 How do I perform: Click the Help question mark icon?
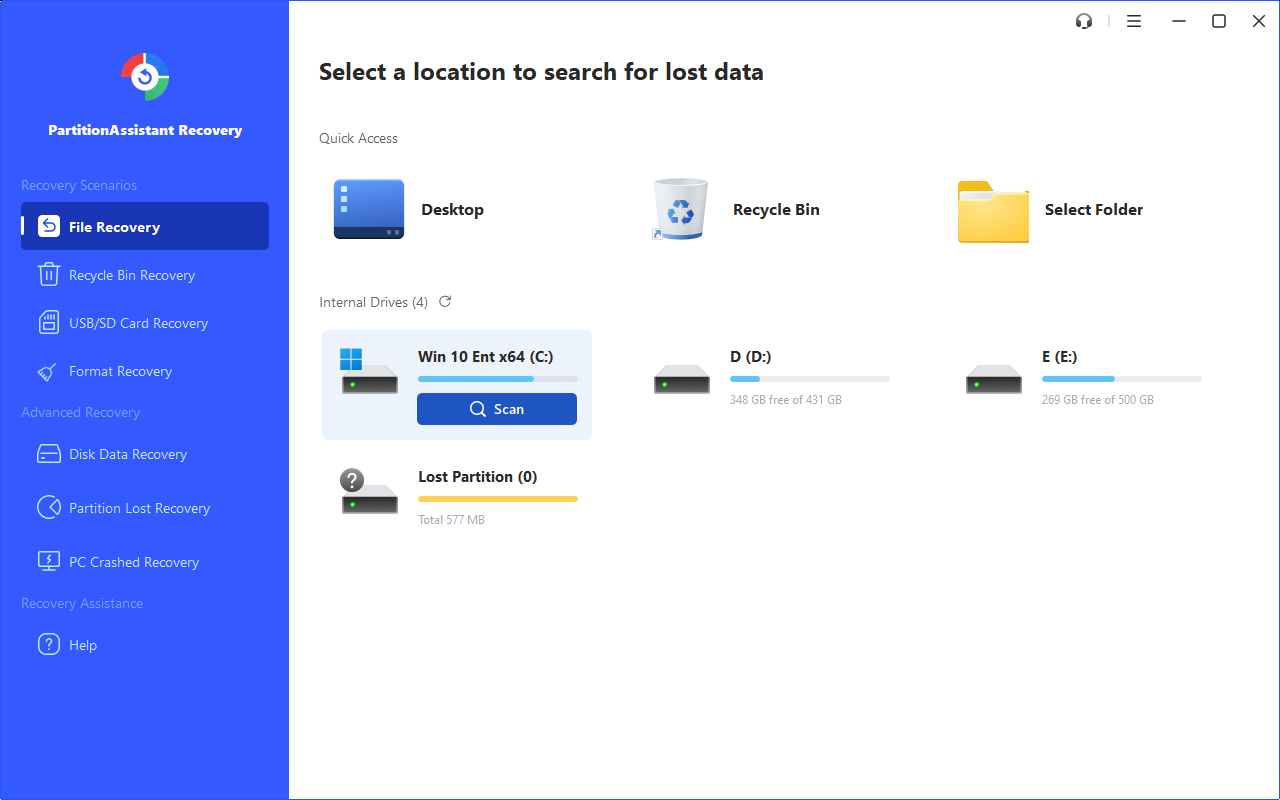click(x=49, y=645)
